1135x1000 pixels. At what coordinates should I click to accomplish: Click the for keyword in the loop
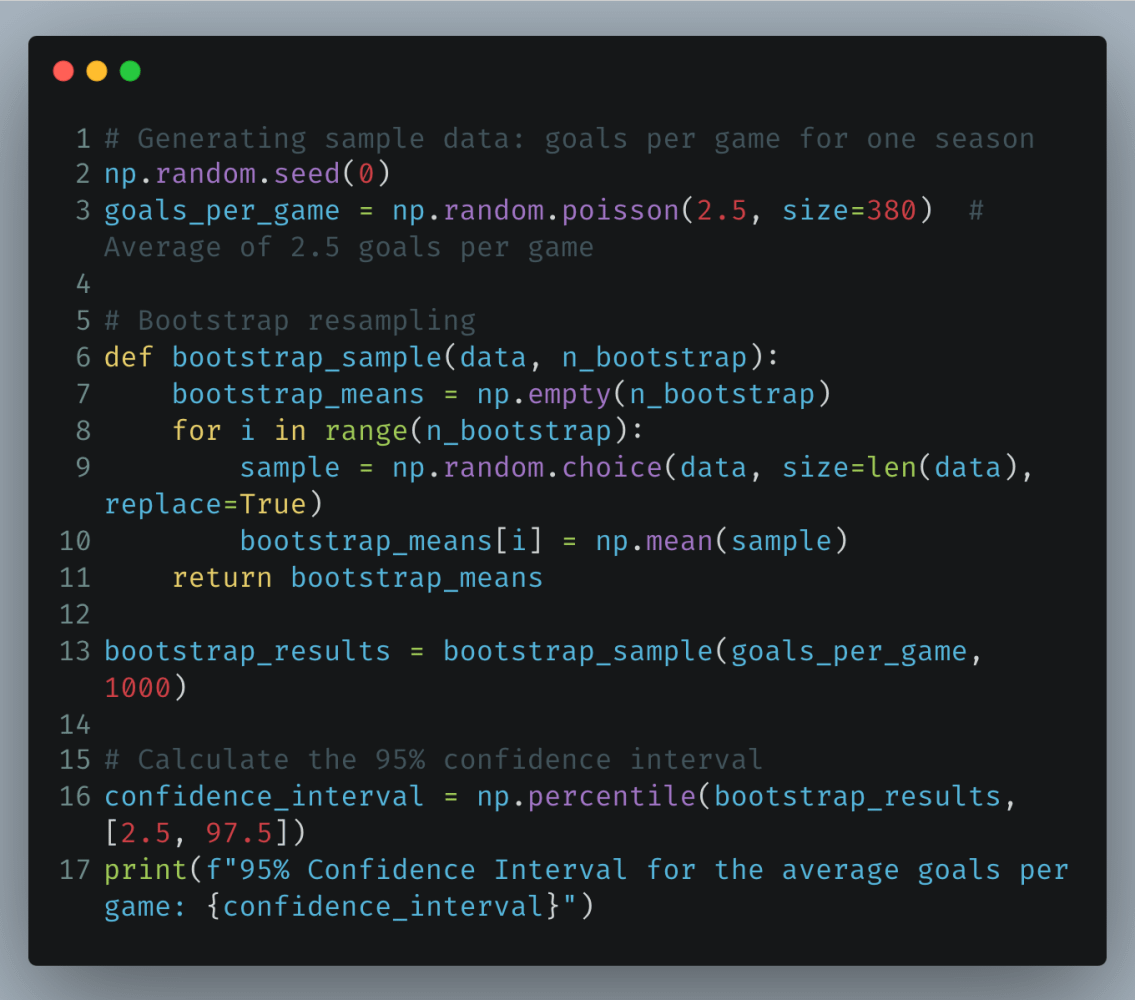click(x=197, y=430)
